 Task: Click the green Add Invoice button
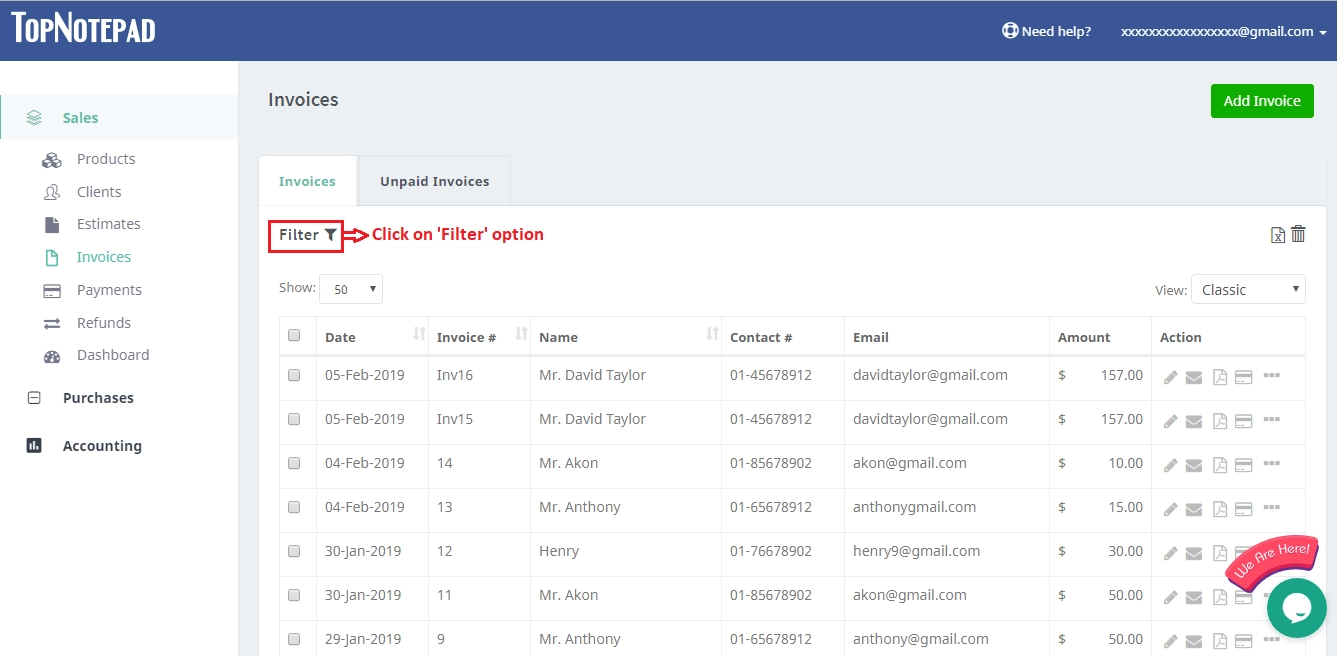point(1262,101)
